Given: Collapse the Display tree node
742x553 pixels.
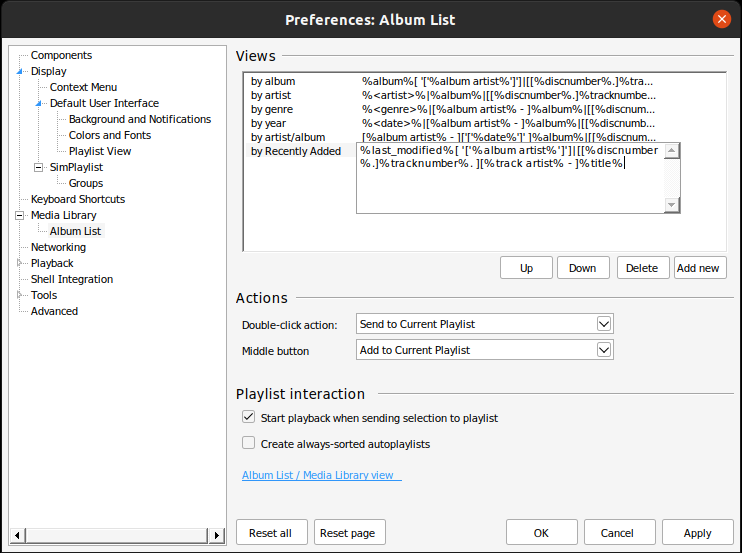Looking at the screenshot, I should coord(20,71).
